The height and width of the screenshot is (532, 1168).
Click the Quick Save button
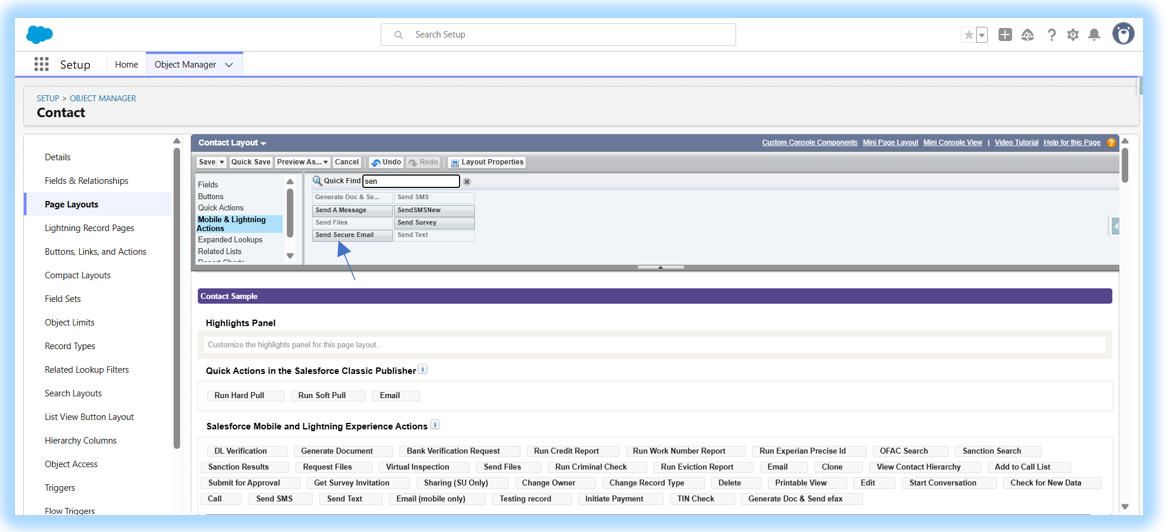(251, 162)
